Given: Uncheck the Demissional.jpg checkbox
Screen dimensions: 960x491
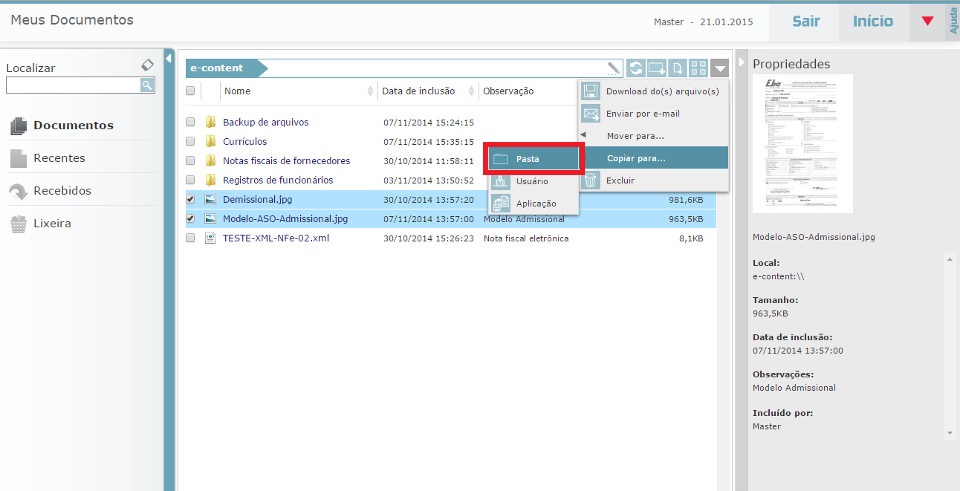Looking at the screenshot, I should (190, 199).
